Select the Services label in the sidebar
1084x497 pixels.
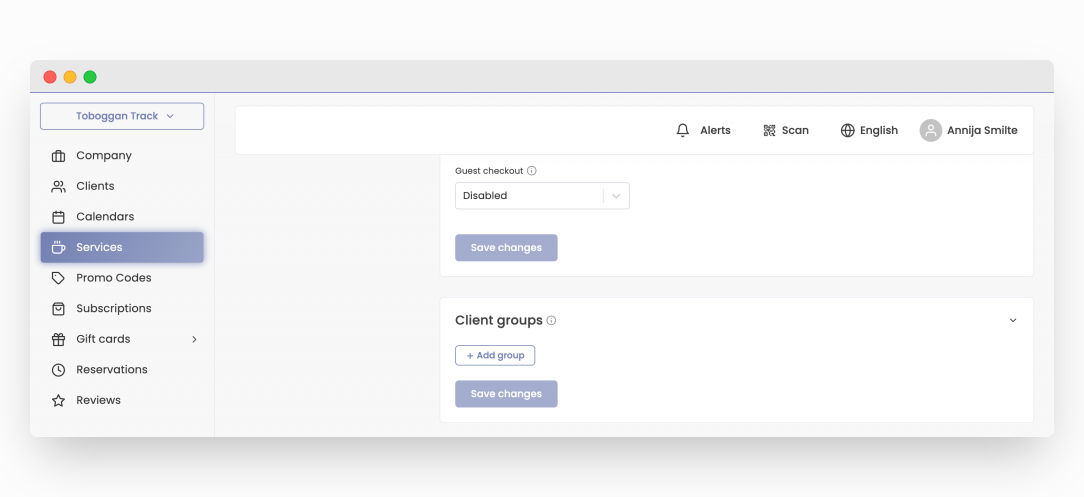(x=99, y=247)
